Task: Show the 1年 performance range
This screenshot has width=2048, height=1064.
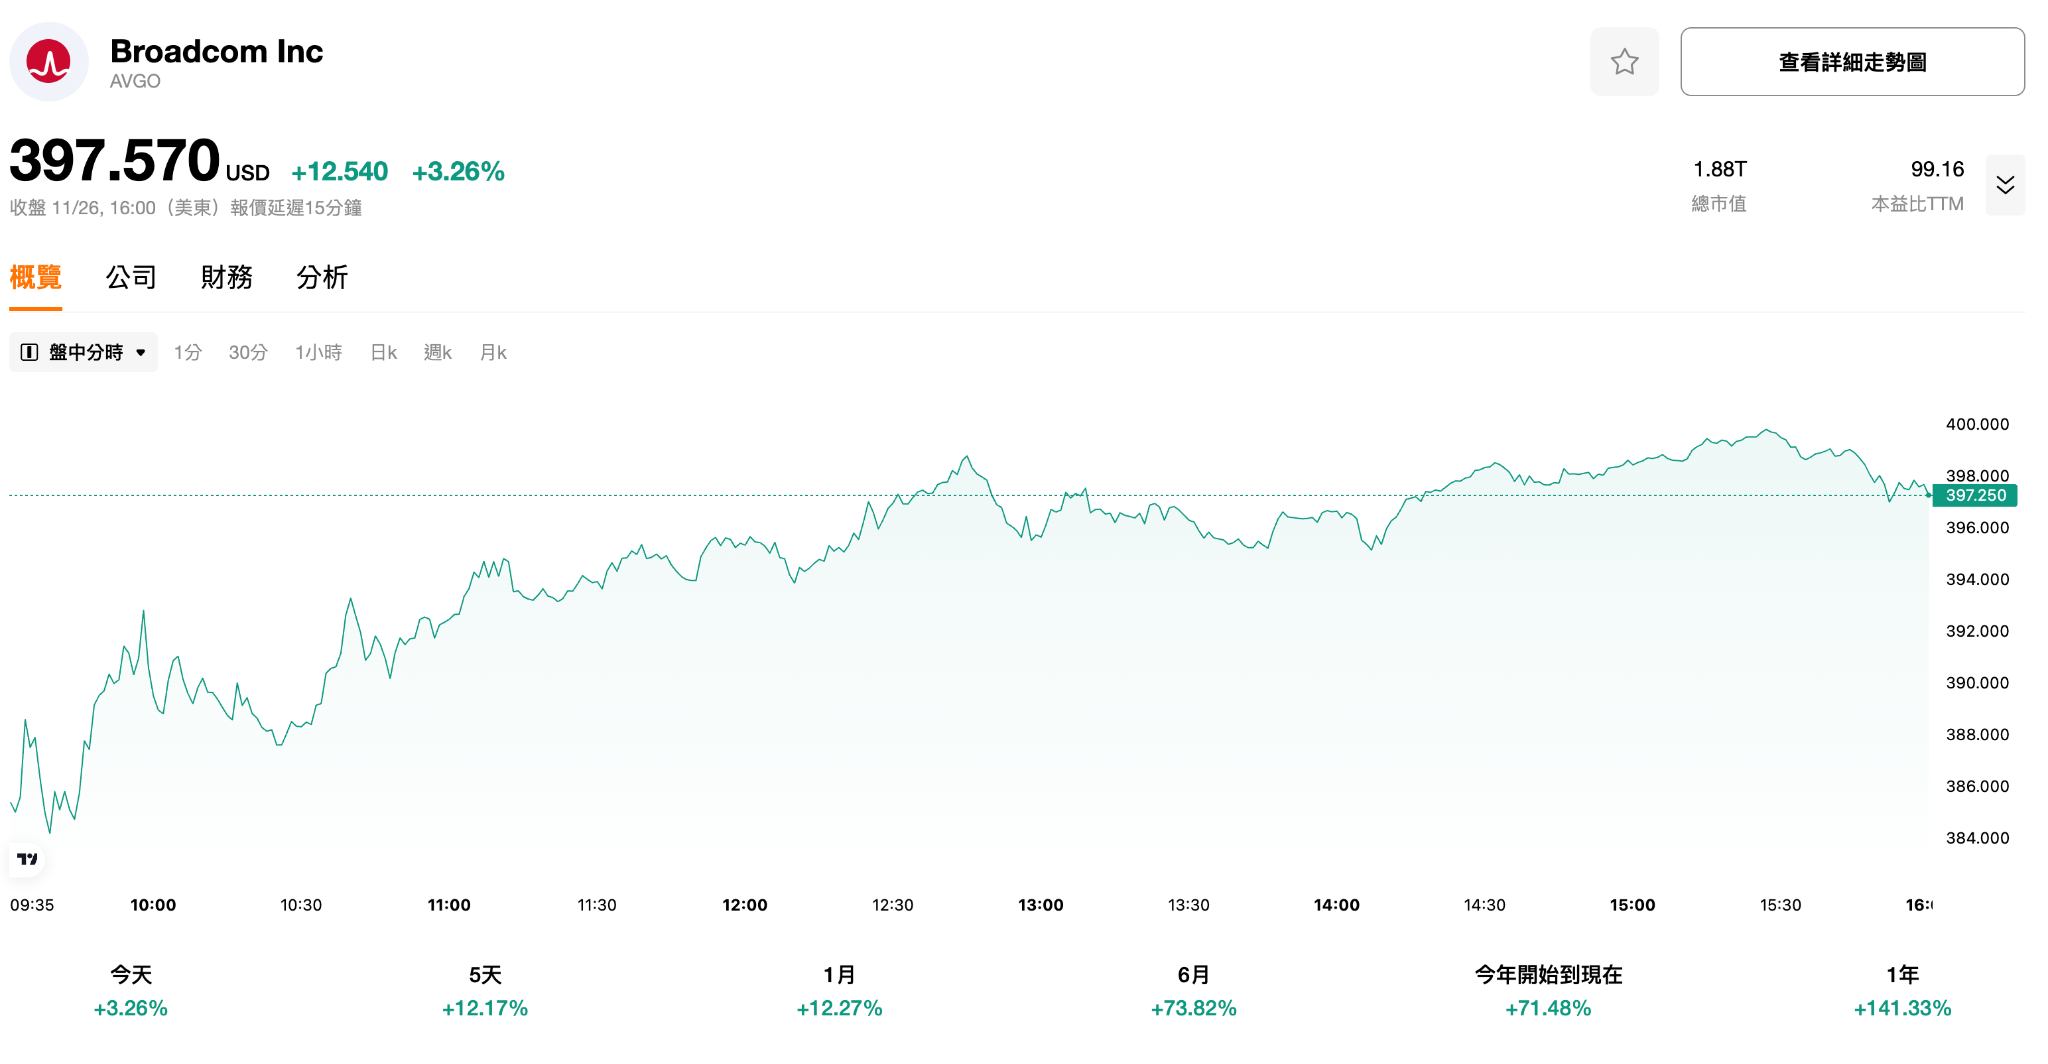Action: click(x=1902, y=991)
